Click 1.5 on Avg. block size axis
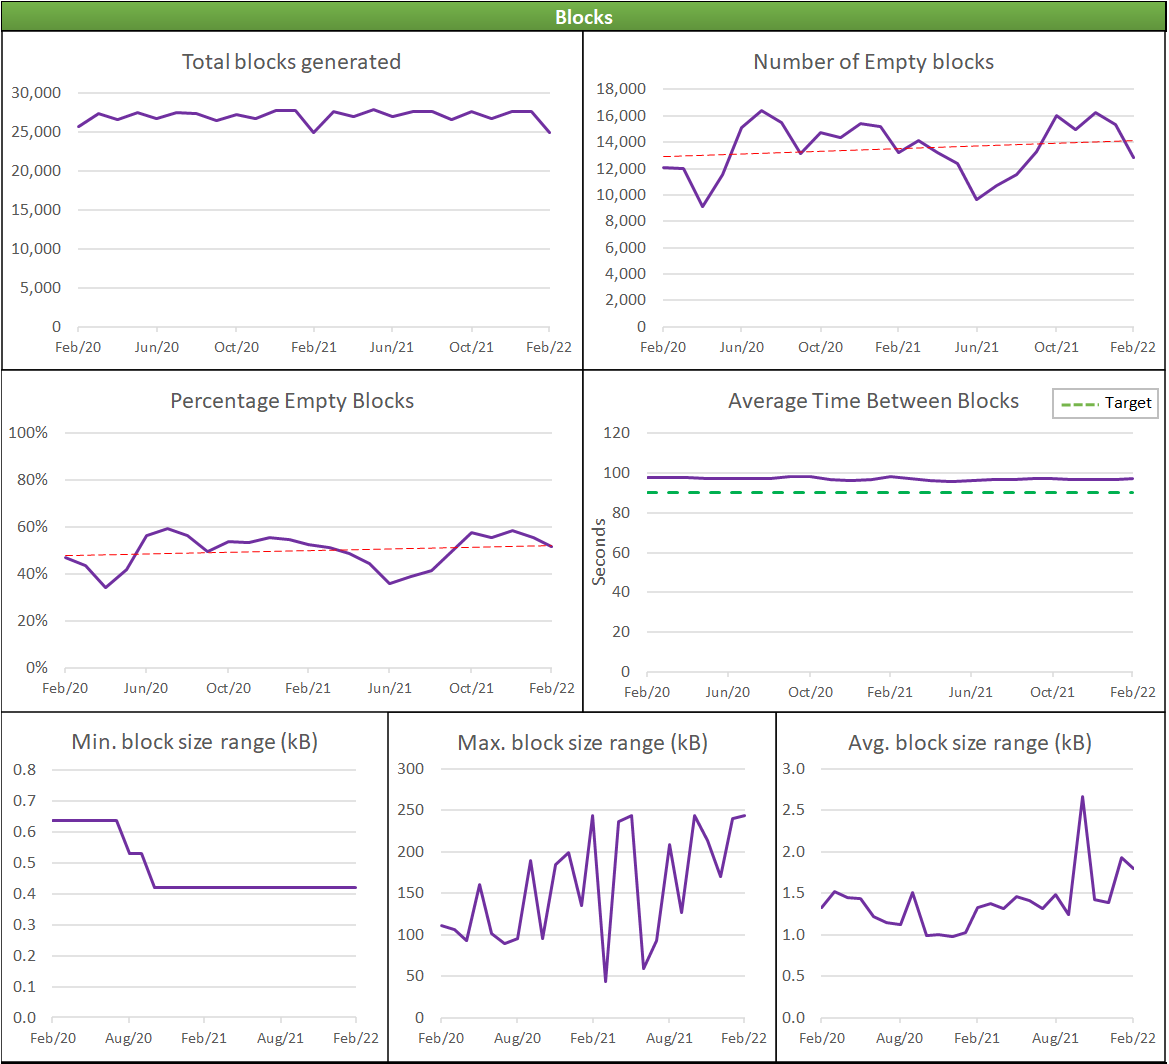 point(793,893)
